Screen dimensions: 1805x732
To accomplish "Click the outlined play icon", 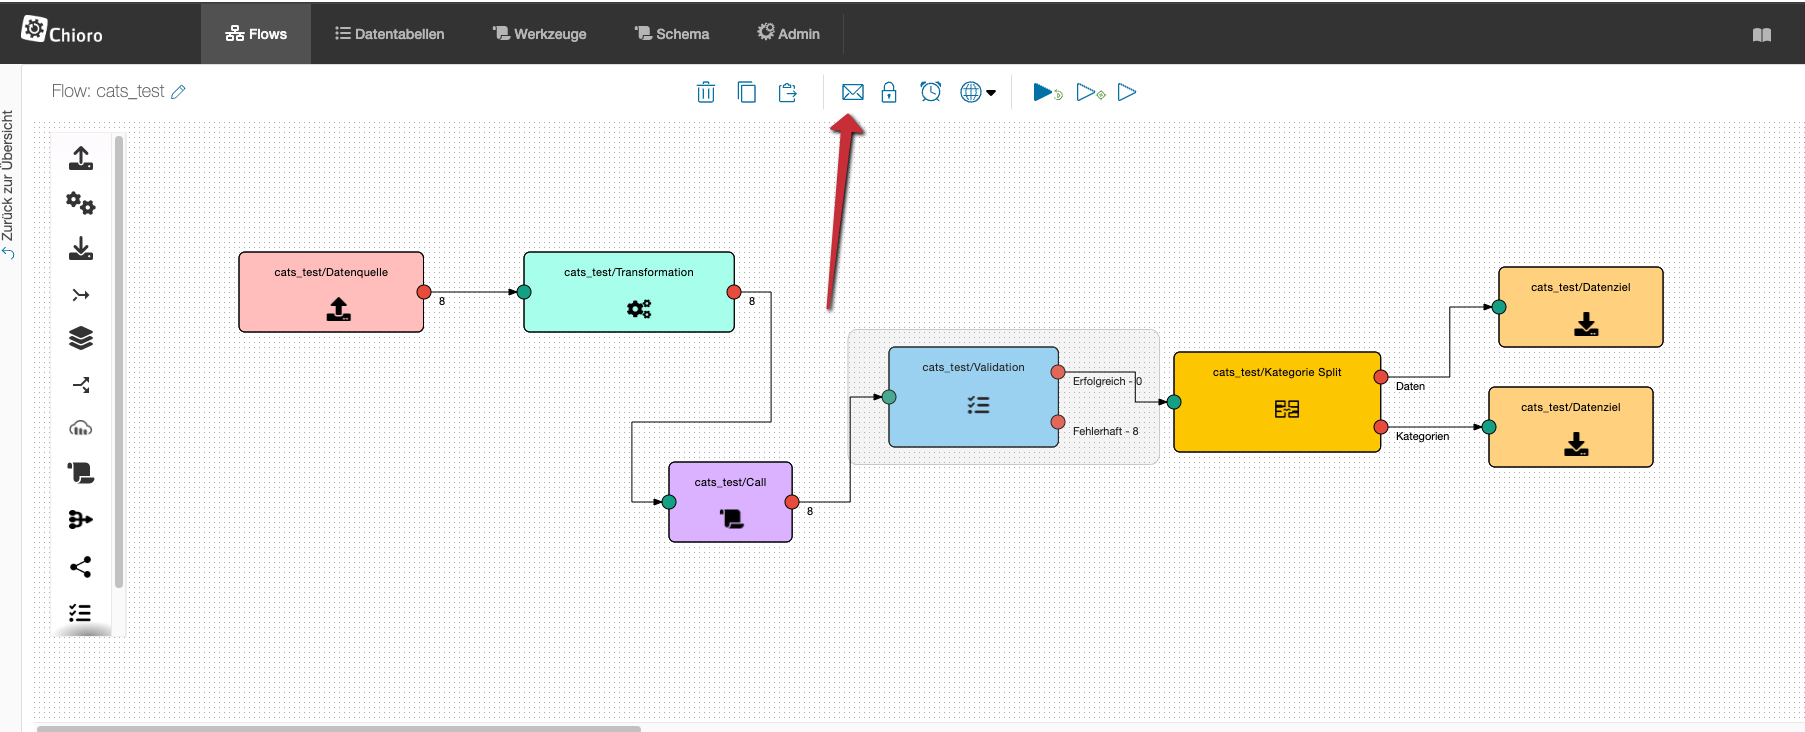I will point(1127,92).
